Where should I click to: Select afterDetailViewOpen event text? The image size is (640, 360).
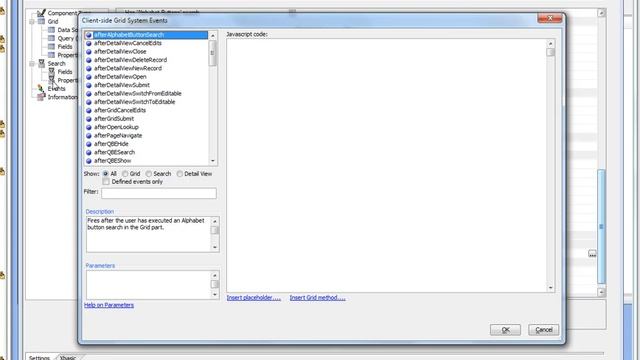click(120, 77)
